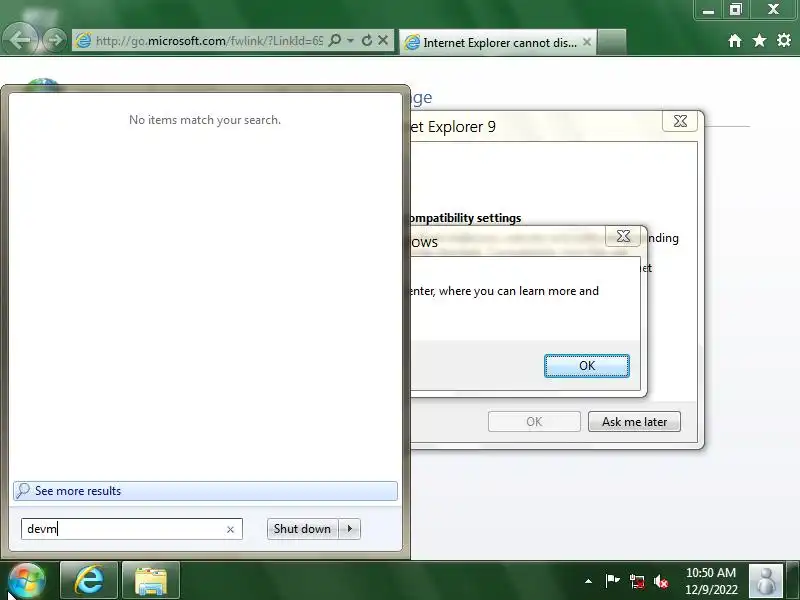Go to Home page icon
800x600 pixels.
point(735,40)
